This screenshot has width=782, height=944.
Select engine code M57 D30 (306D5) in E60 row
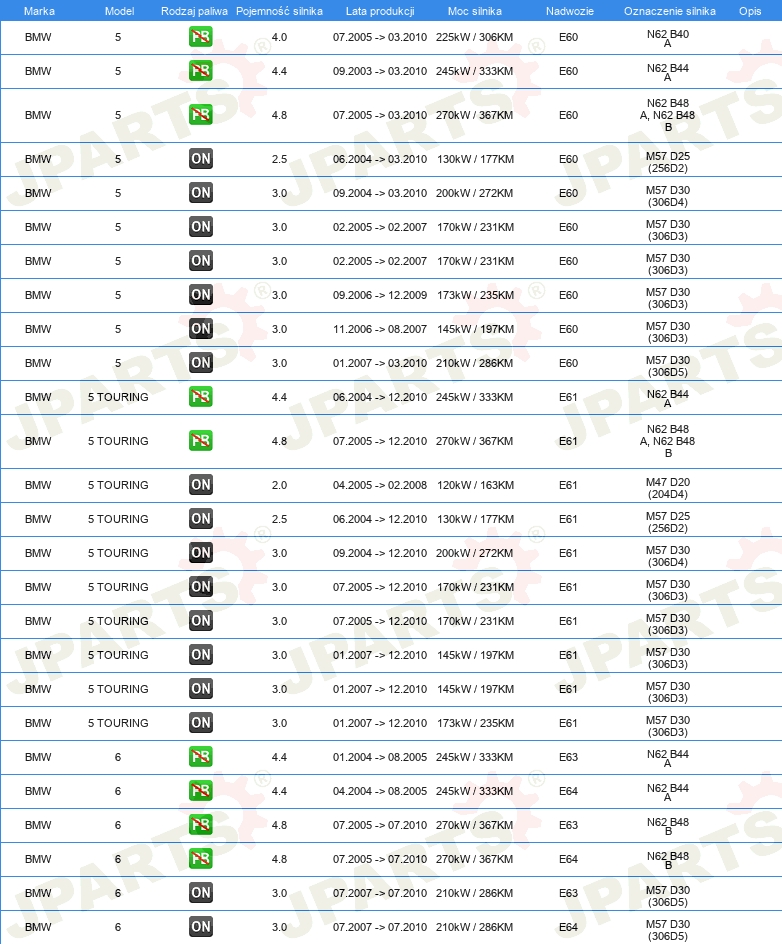tap(668, 366)
